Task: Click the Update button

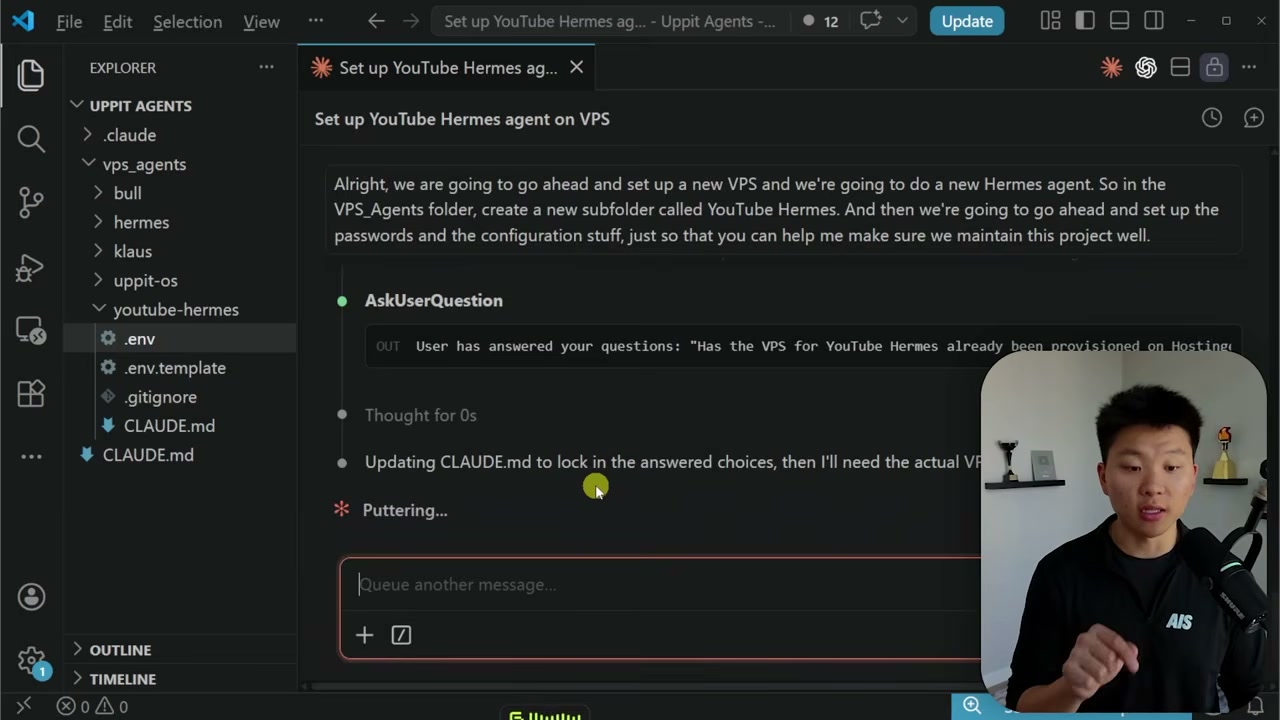Action: 967,21
